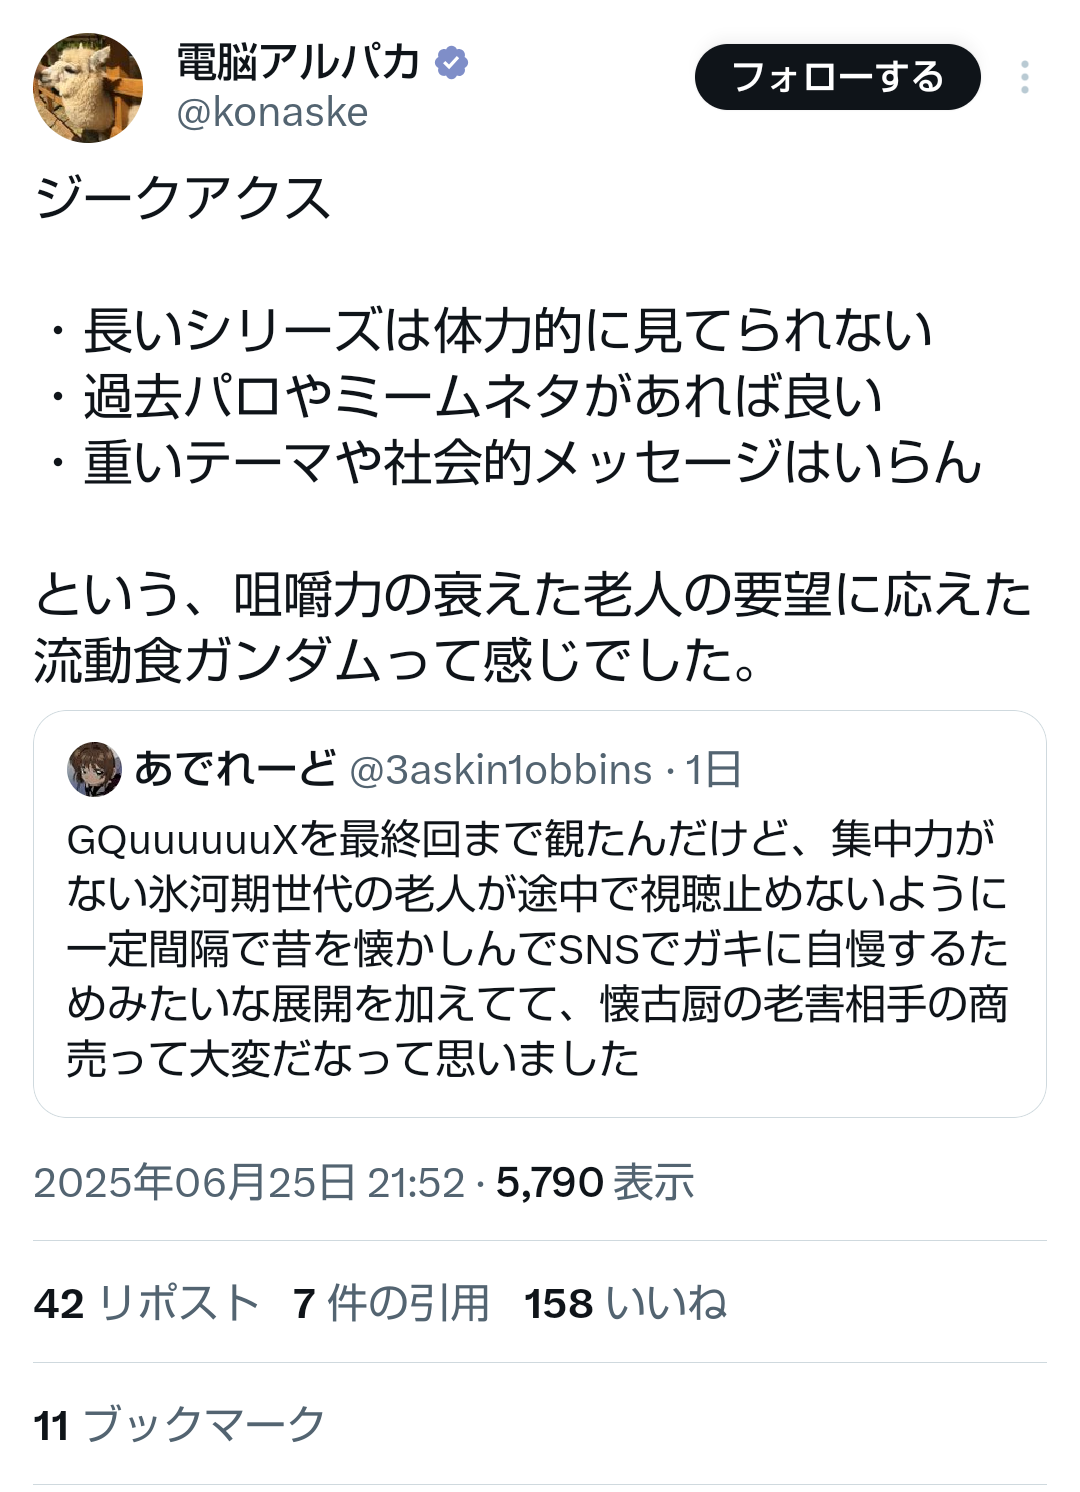Open the 158 いいね likes list
The image size is (1080, 1492).
625,1304
